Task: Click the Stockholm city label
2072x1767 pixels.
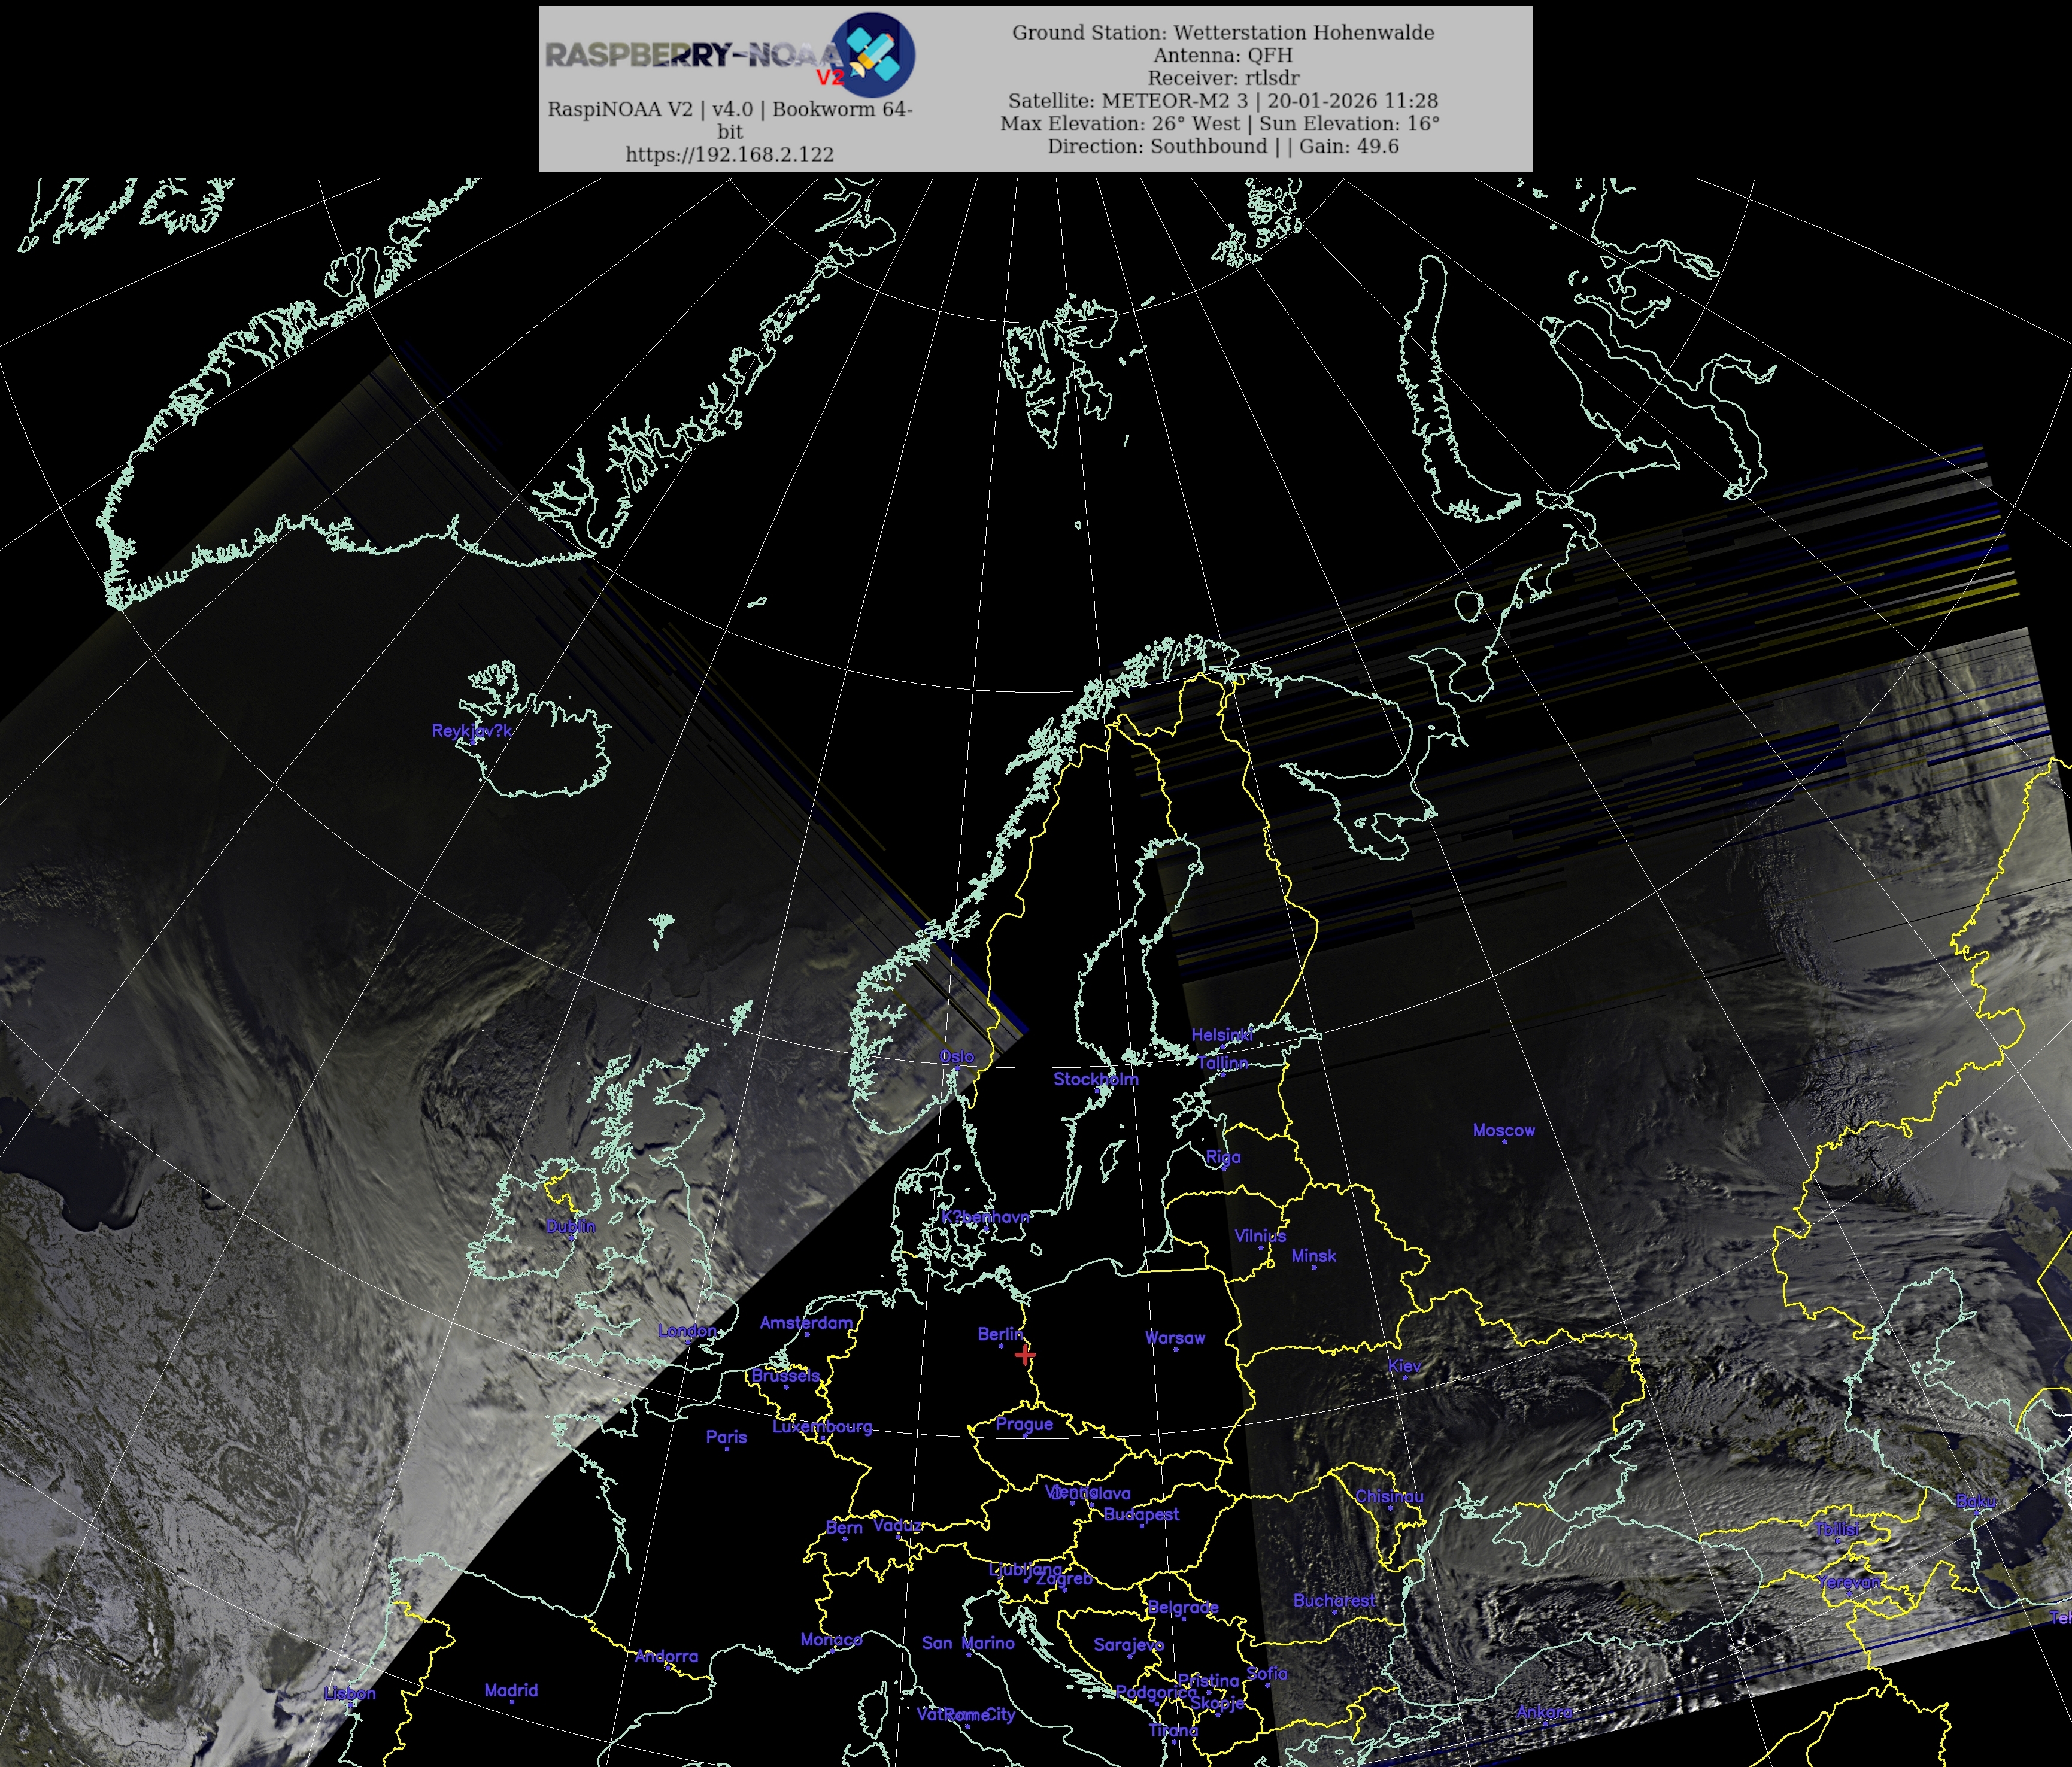Action: tap(1095, 1079)
